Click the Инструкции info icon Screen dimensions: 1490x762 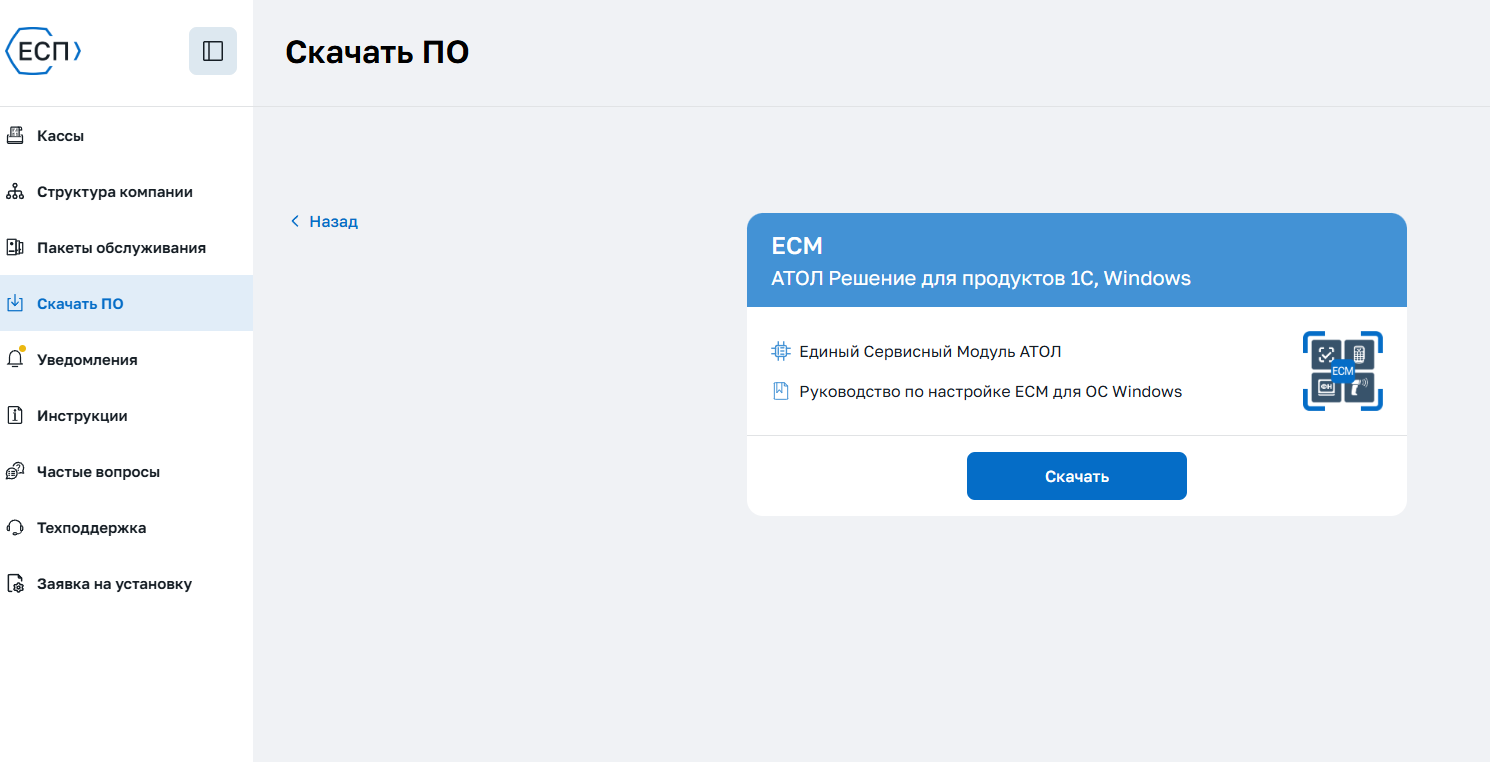coord(15,415)
